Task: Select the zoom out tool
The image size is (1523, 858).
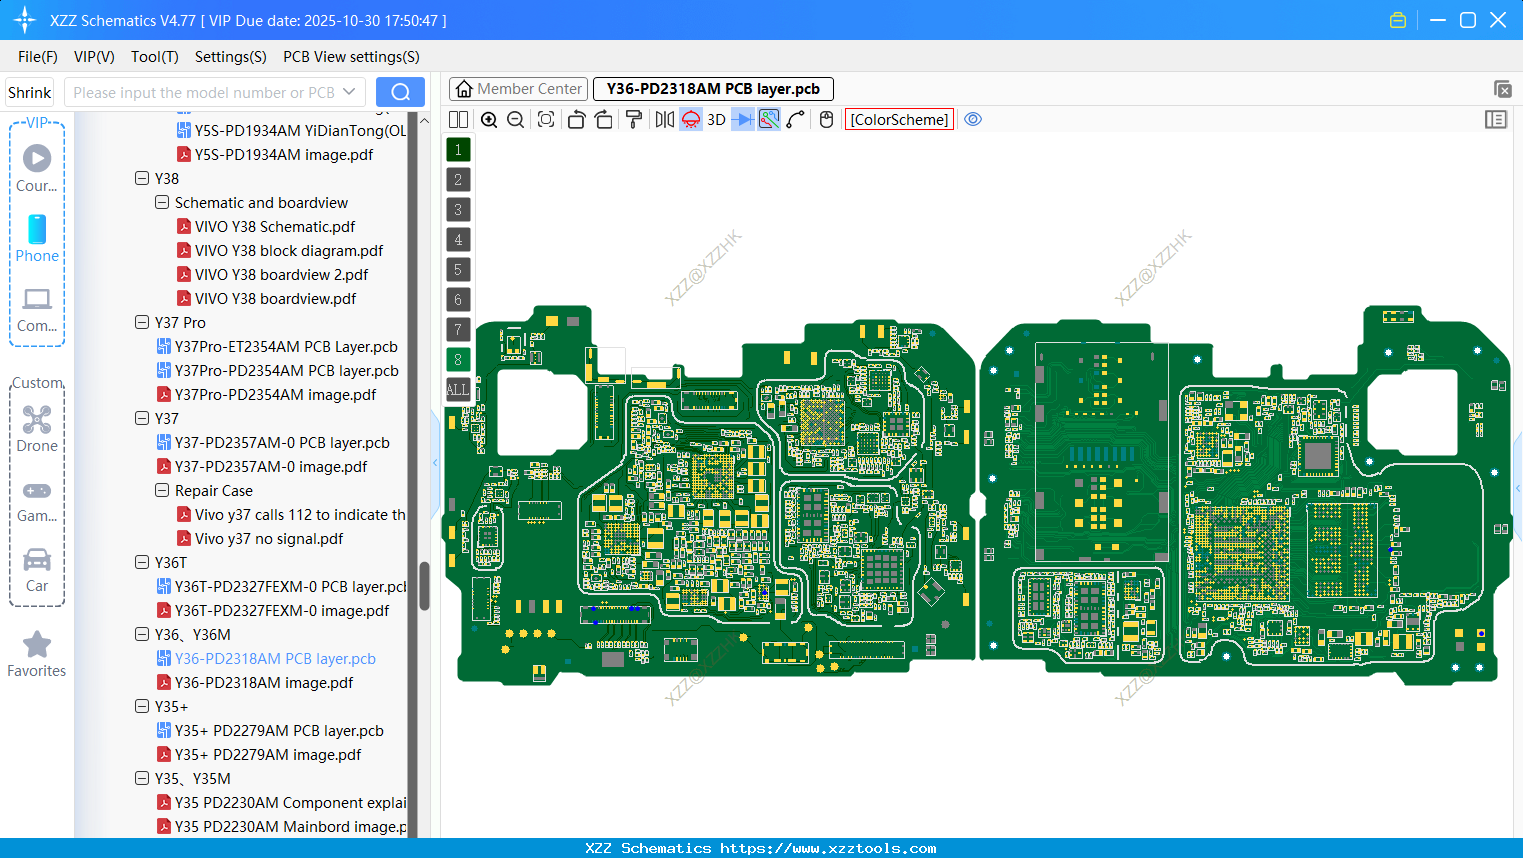Action: click(x=514, y=119)
